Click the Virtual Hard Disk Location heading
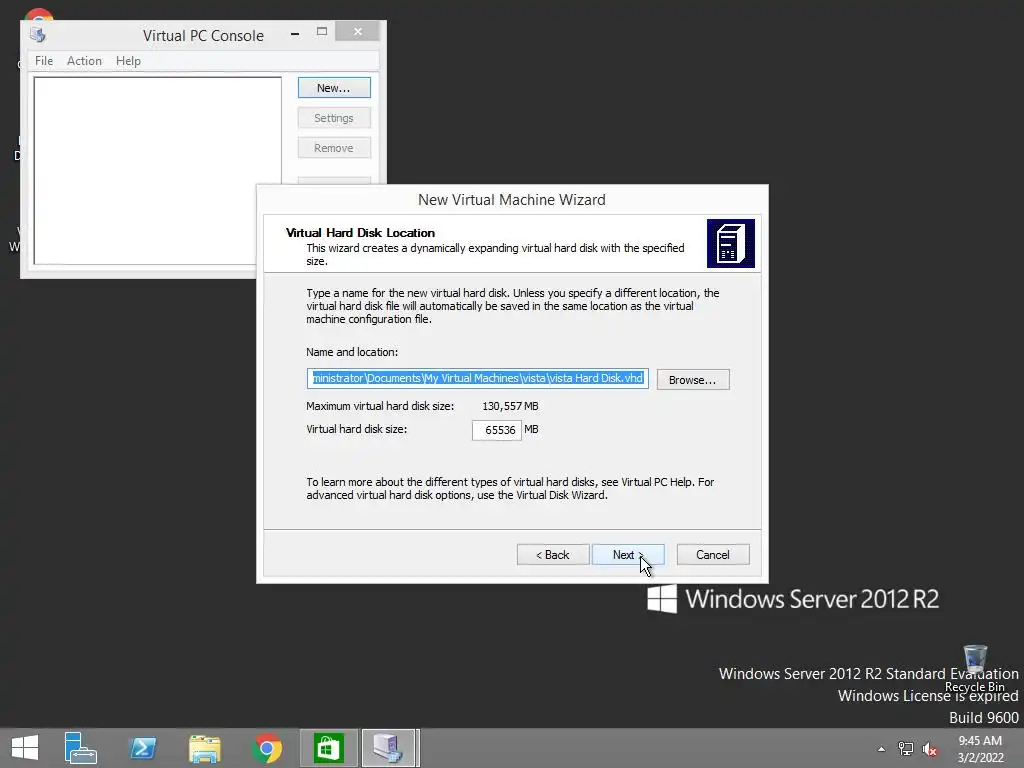This screenshot has height=768, width=1024. 360,232
